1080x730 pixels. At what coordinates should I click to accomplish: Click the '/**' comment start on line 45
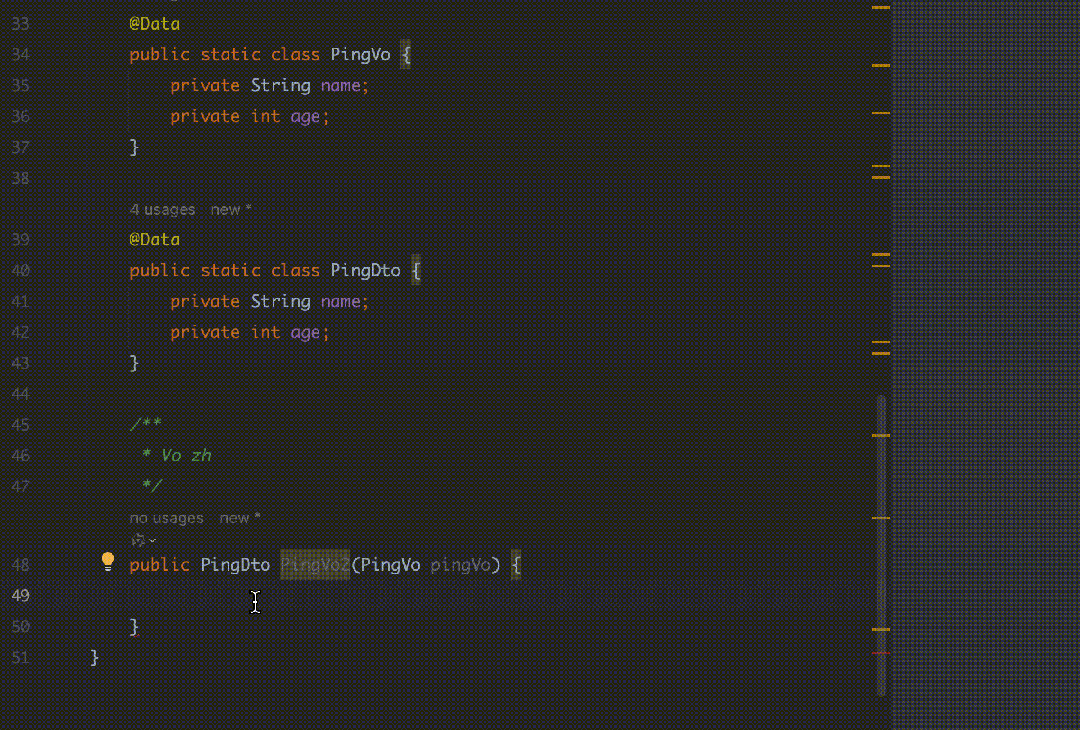coord(145,424)
